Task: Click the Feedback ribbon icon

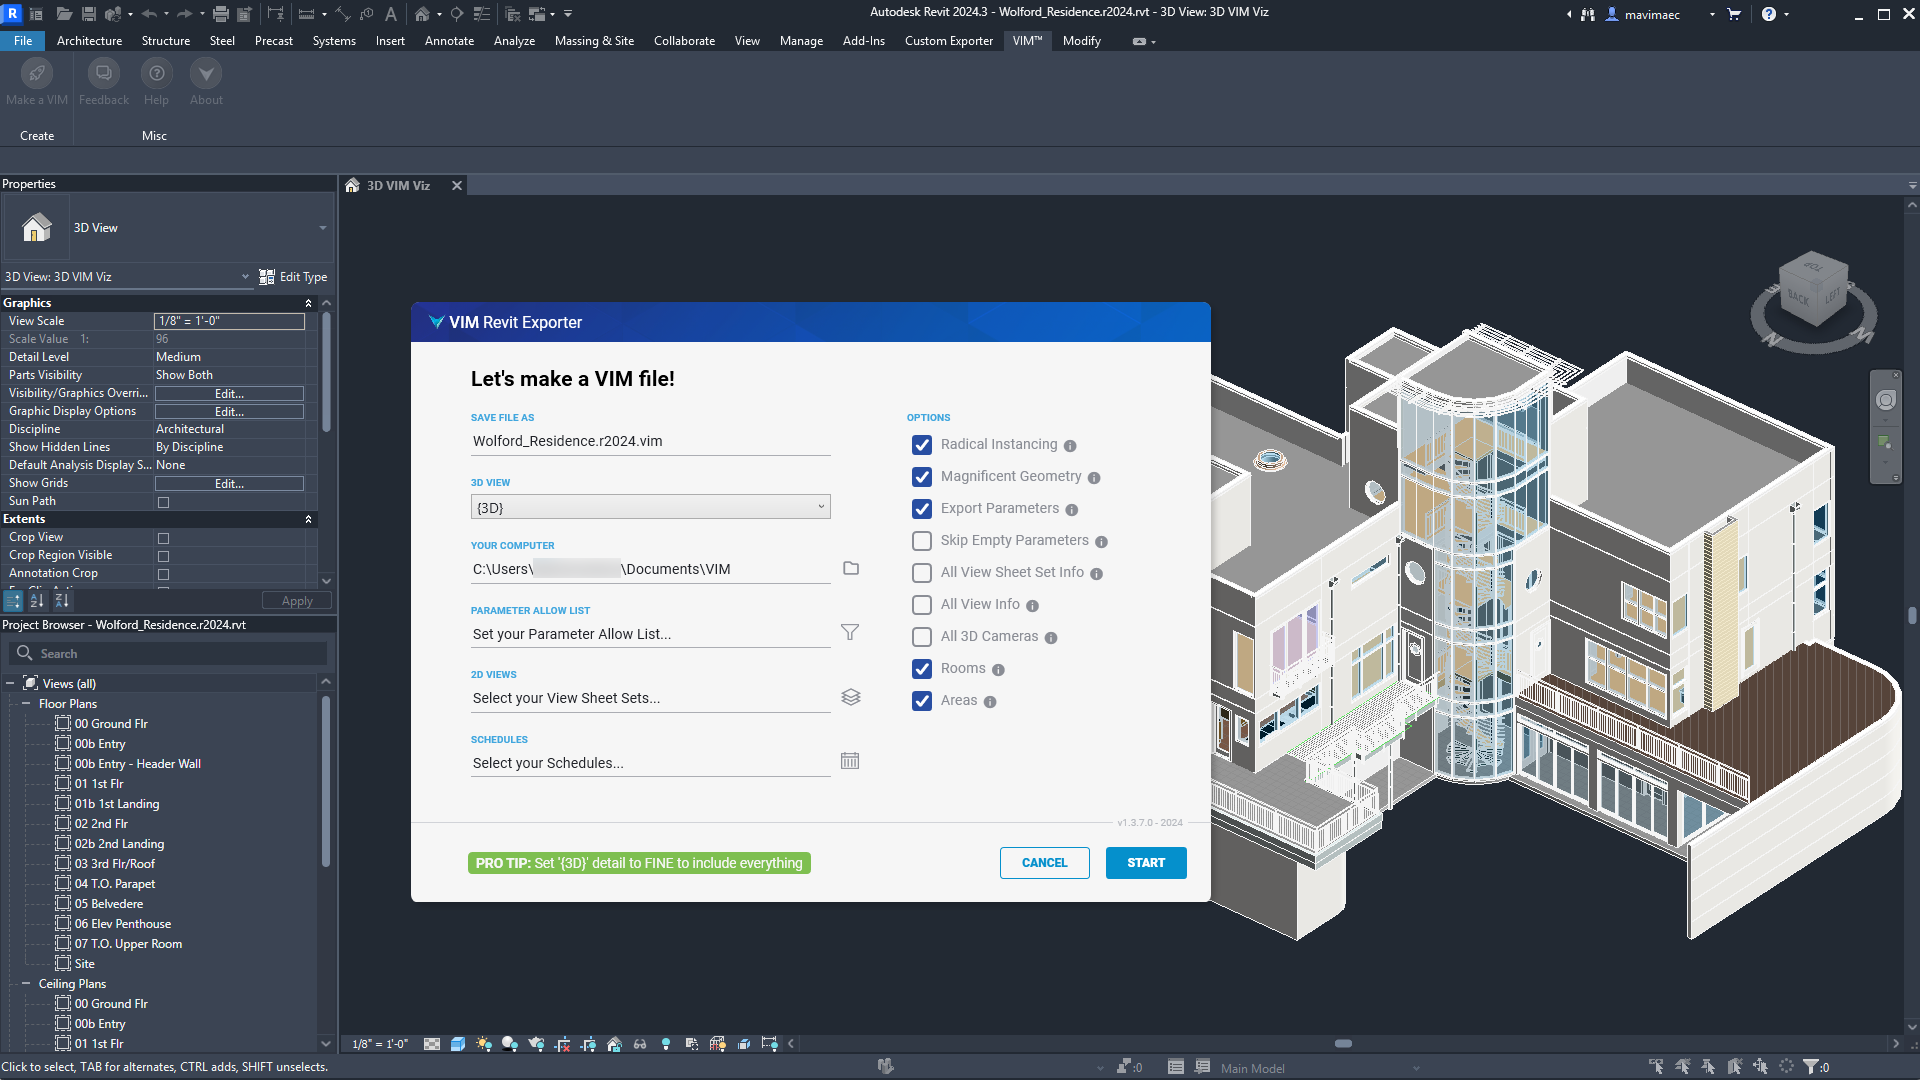Action: tap(103, 74)
